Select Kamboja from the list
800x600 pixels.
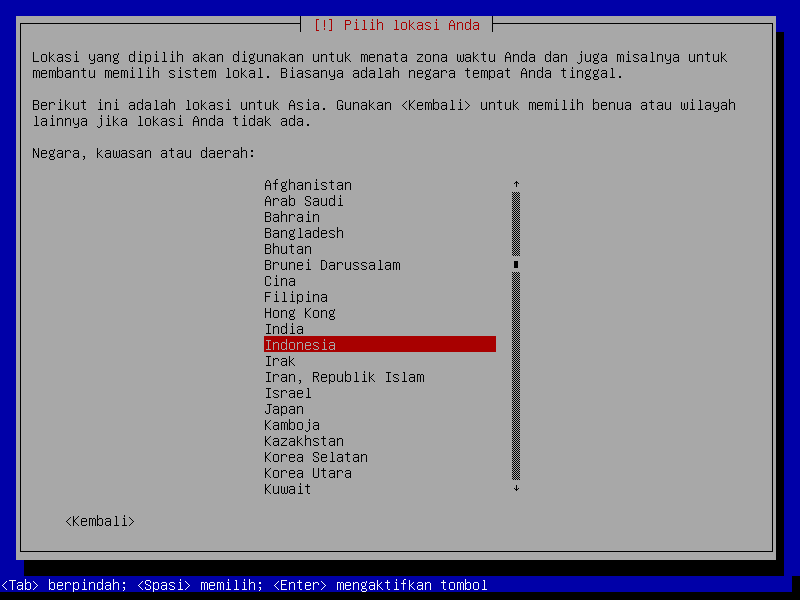[292, 425]
